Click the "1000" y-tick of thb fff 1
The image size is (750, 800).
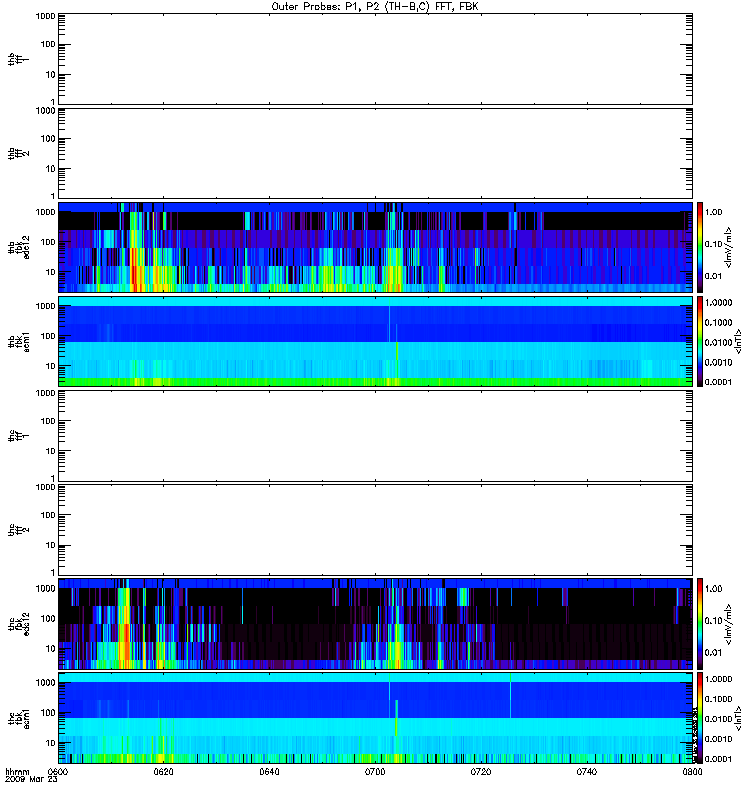(45, 16)
